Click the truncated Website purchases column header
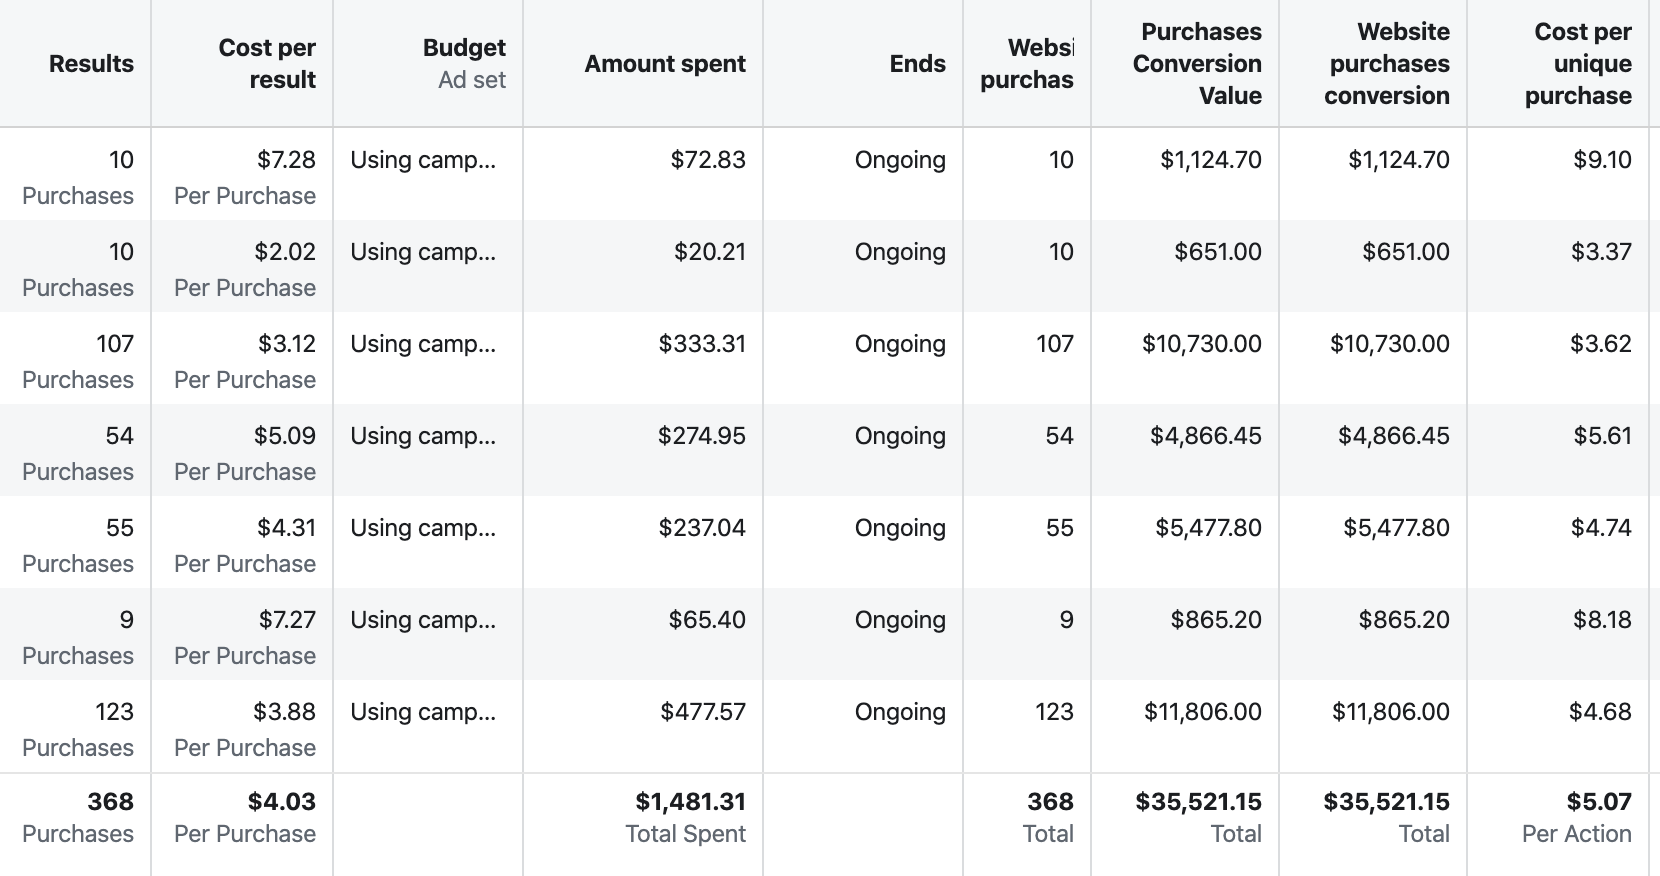 (1027, 64)
